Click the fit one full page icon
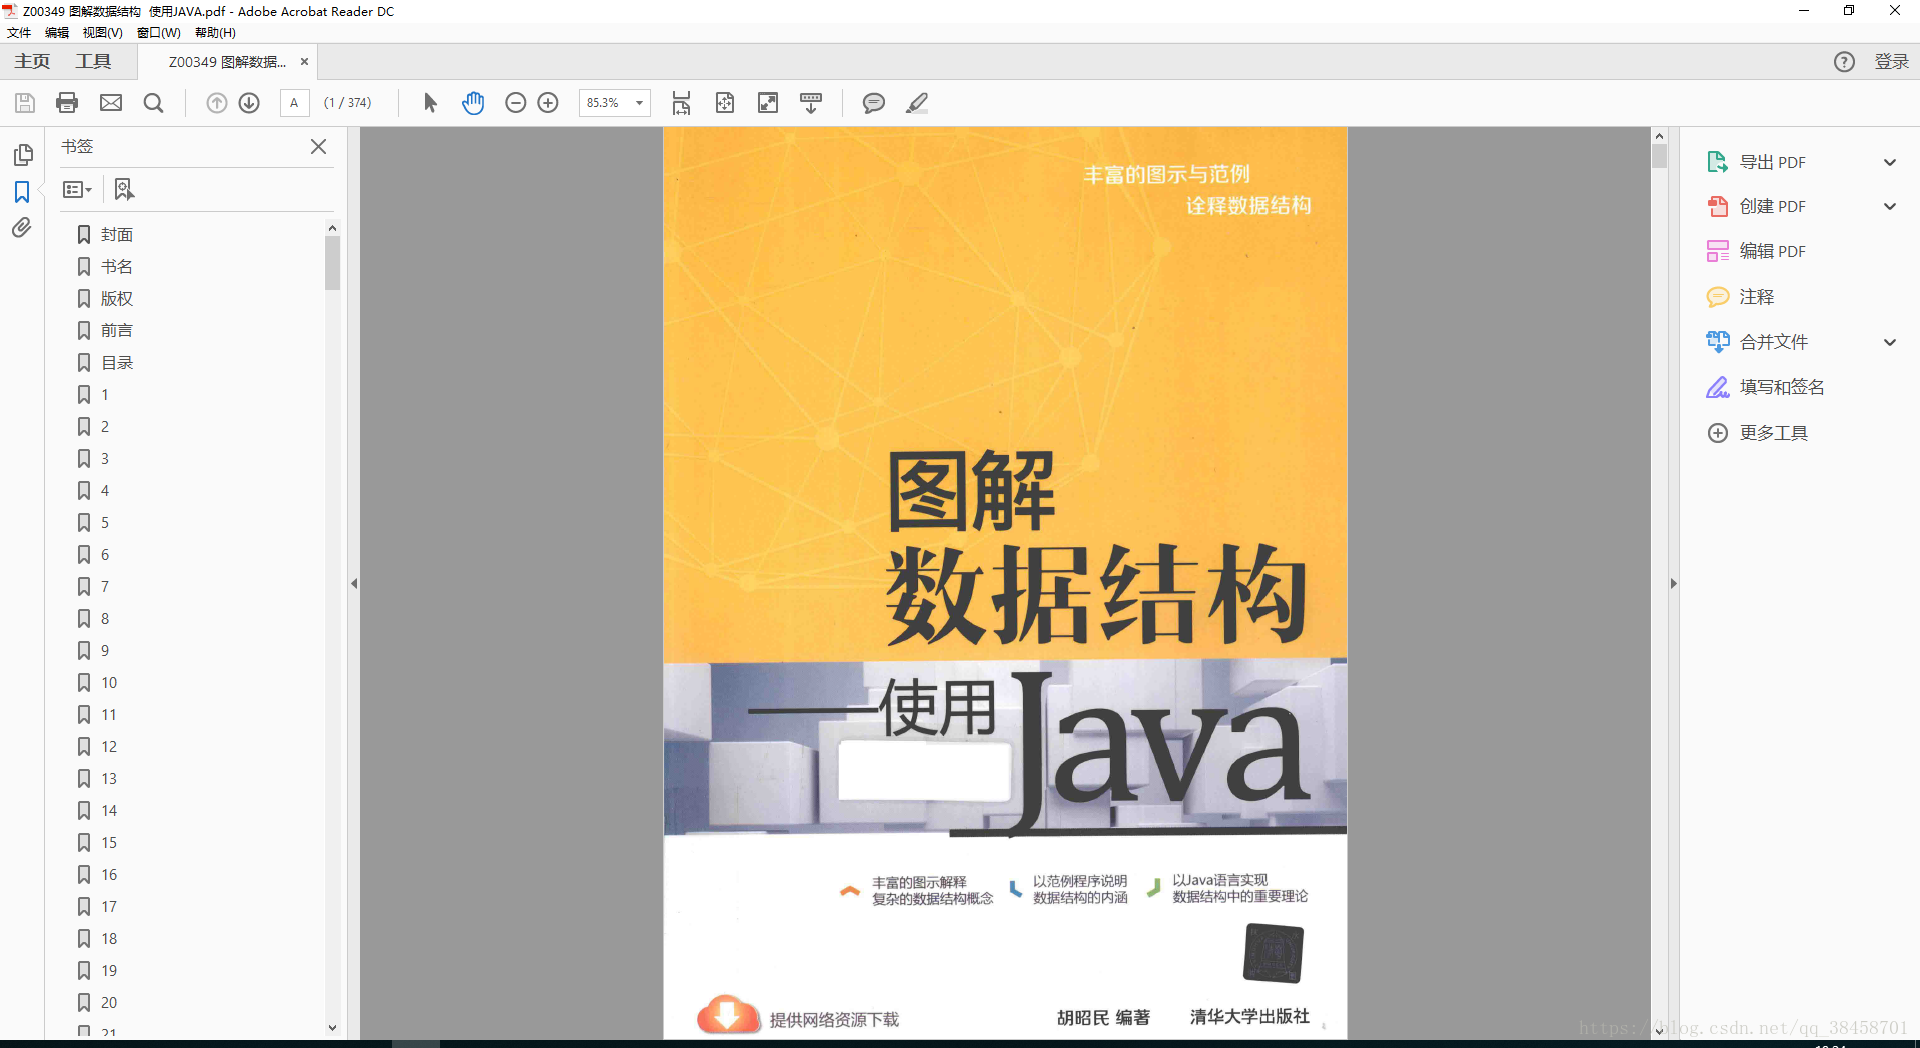This screenshot has width=1920, height=1048. (x=725, y=103)
